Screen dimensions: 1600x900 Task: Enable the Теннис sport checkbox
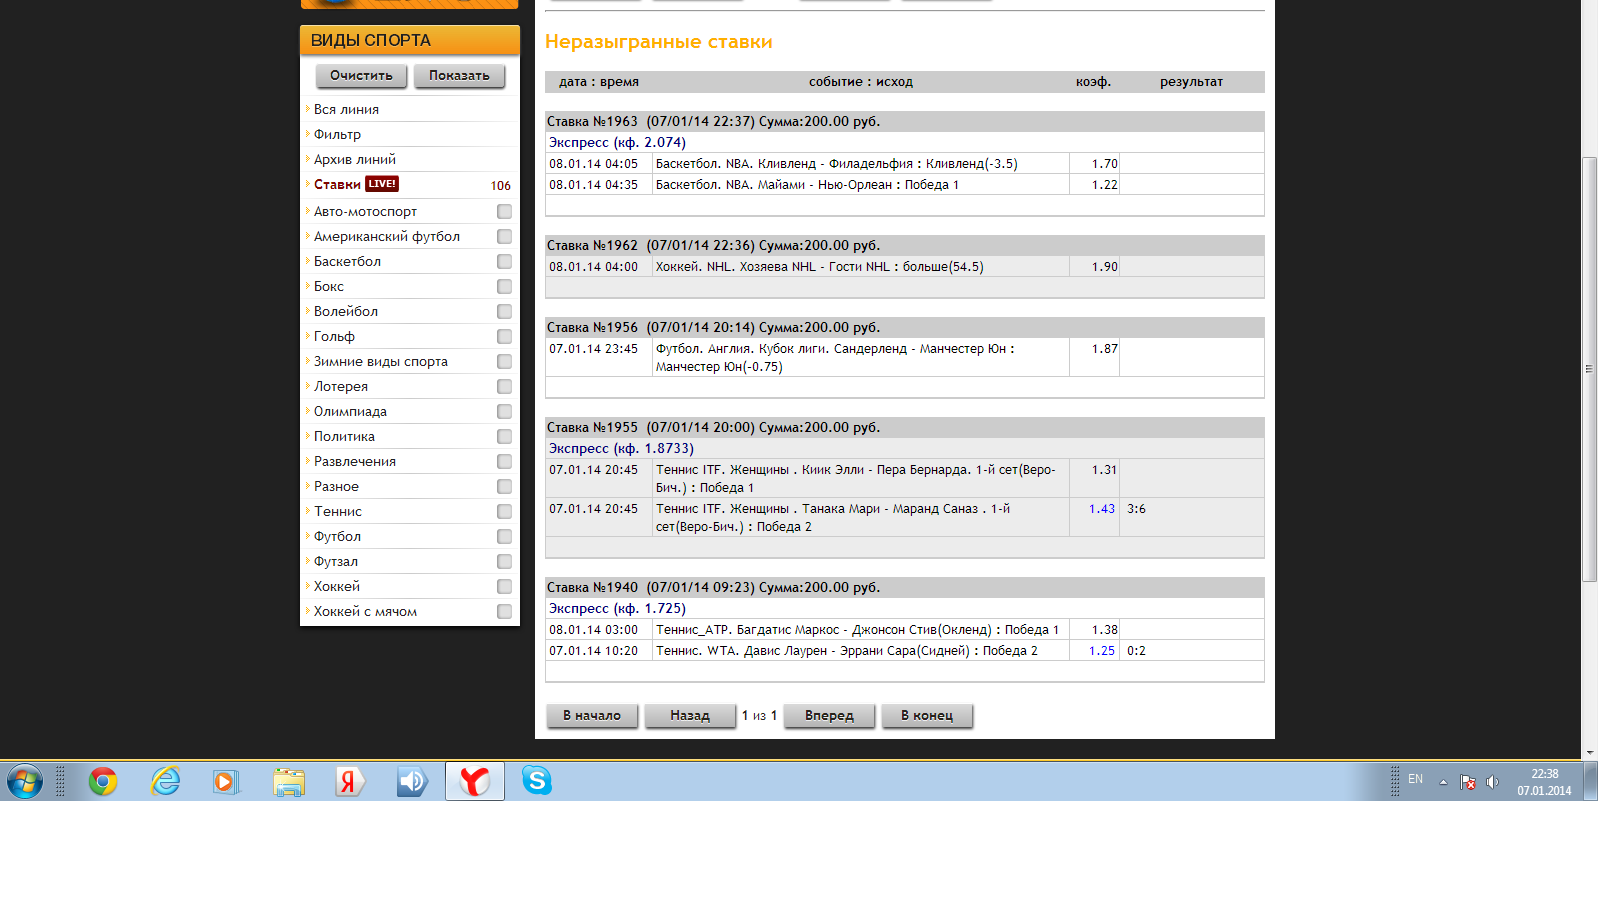click(x=504, y=512)
